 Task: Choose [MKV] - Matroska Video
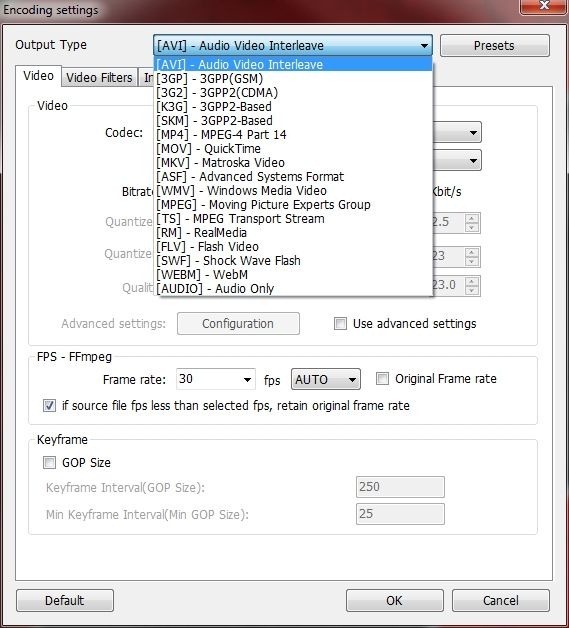pyautogui.click(x=293, y=163)
